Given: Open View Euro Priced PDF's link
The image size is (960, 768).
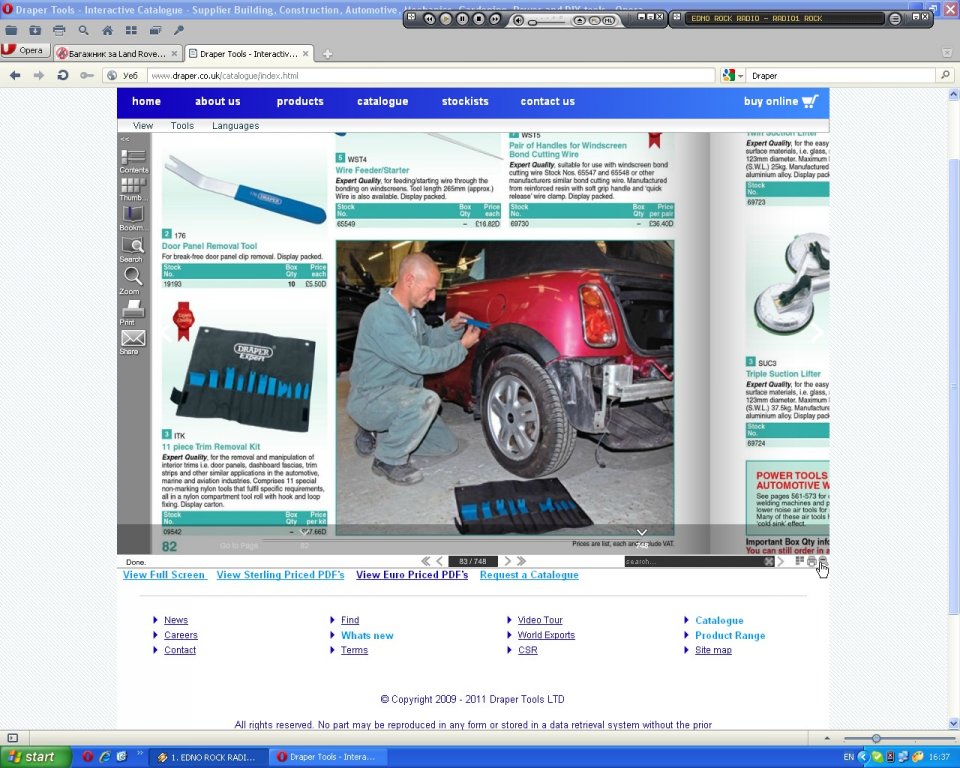Looking at the screenshot, I should [x=412, y=574].
